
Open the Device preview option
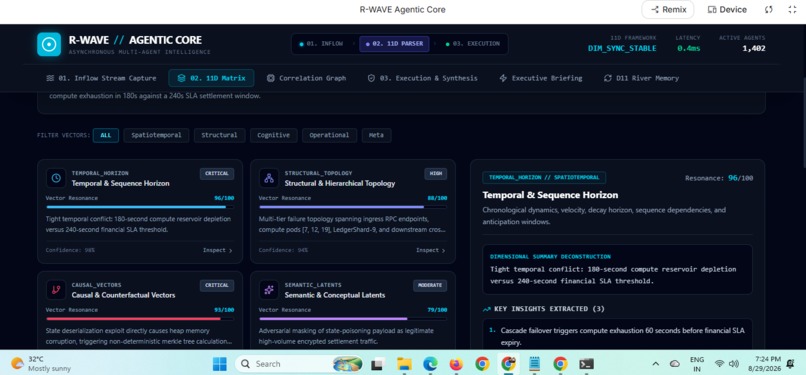click(x=727, y=10)
